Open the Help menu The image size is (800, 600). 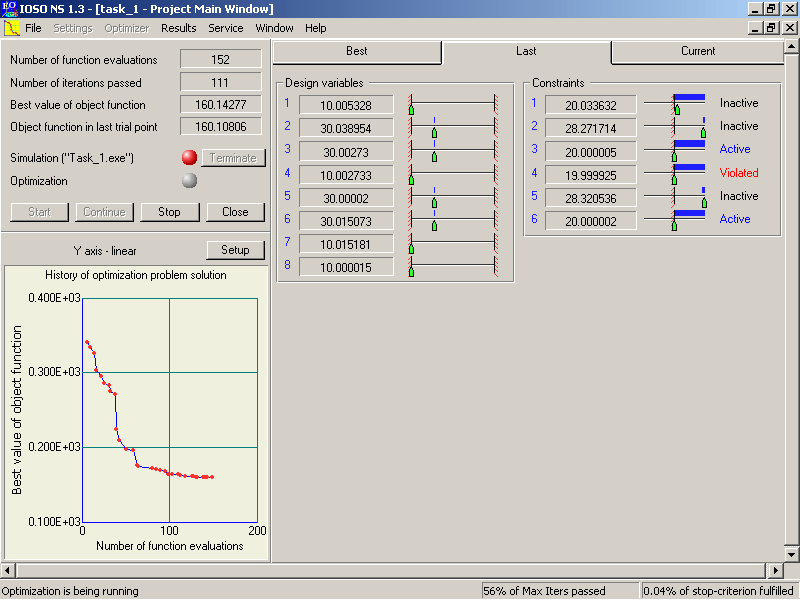[x=316, y=28]
